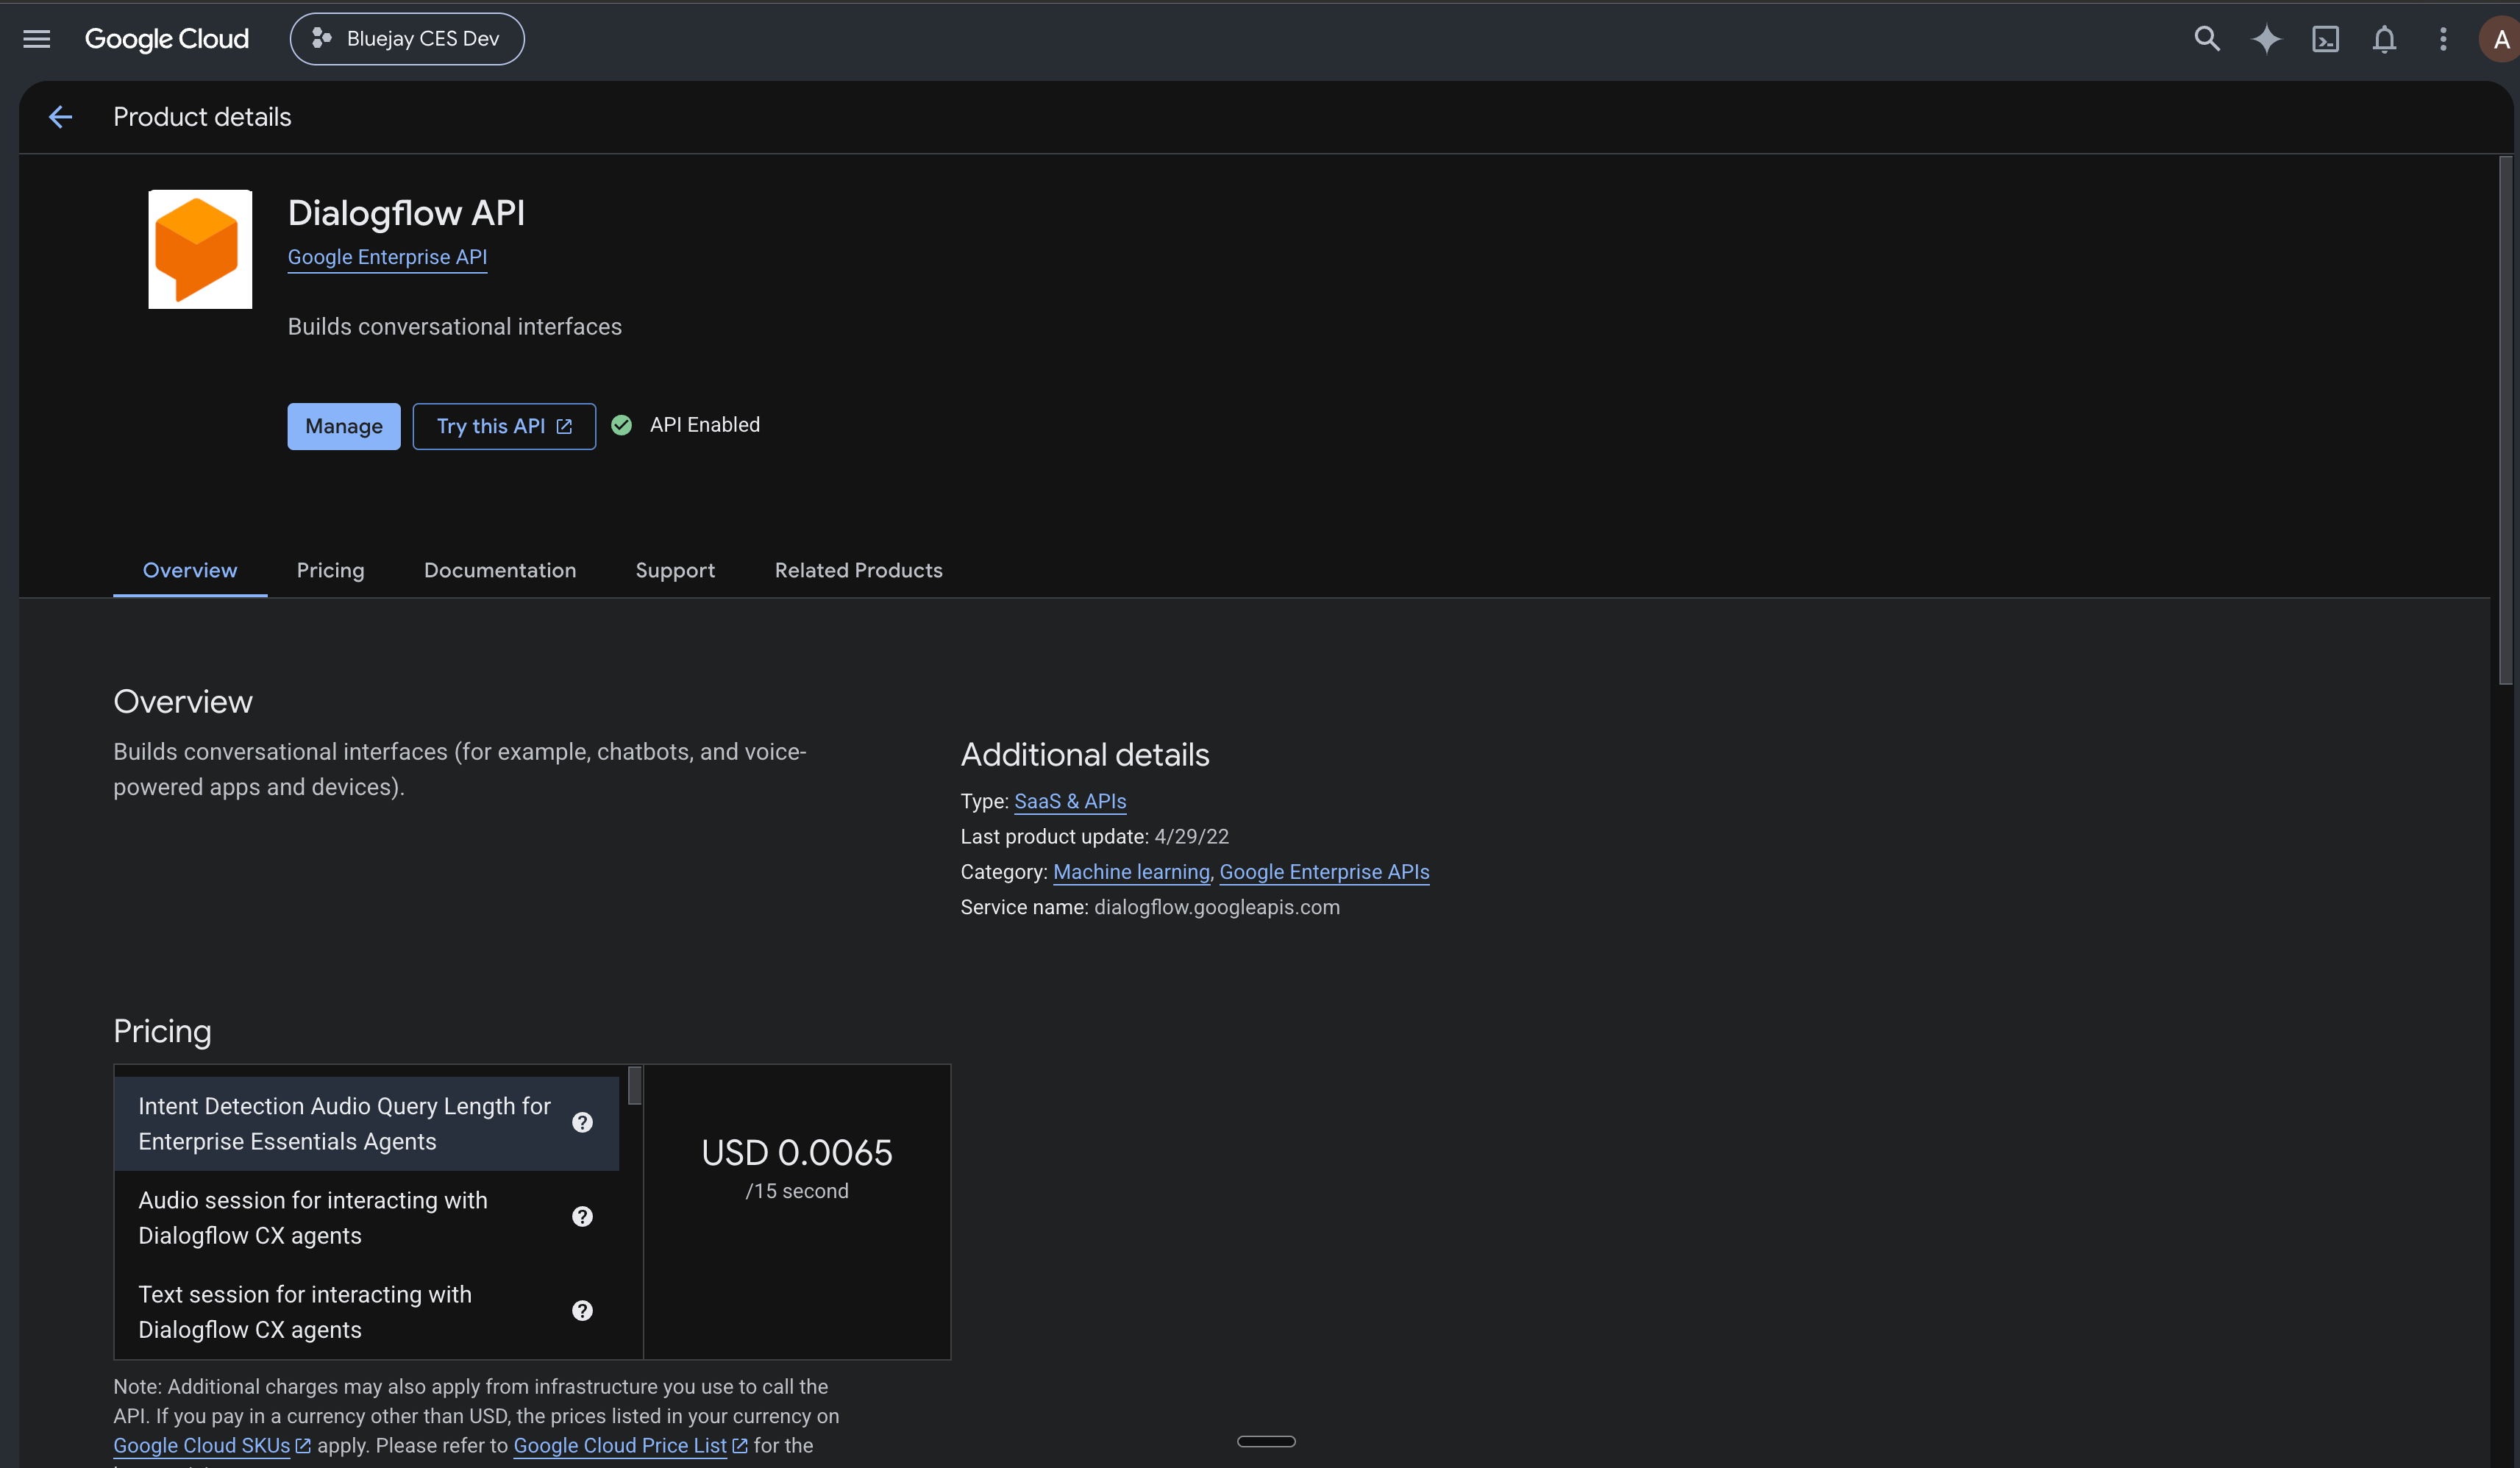Click help icon beside Text session row
Viewport: 2520px width, 1468px height.
(582, 1311)
